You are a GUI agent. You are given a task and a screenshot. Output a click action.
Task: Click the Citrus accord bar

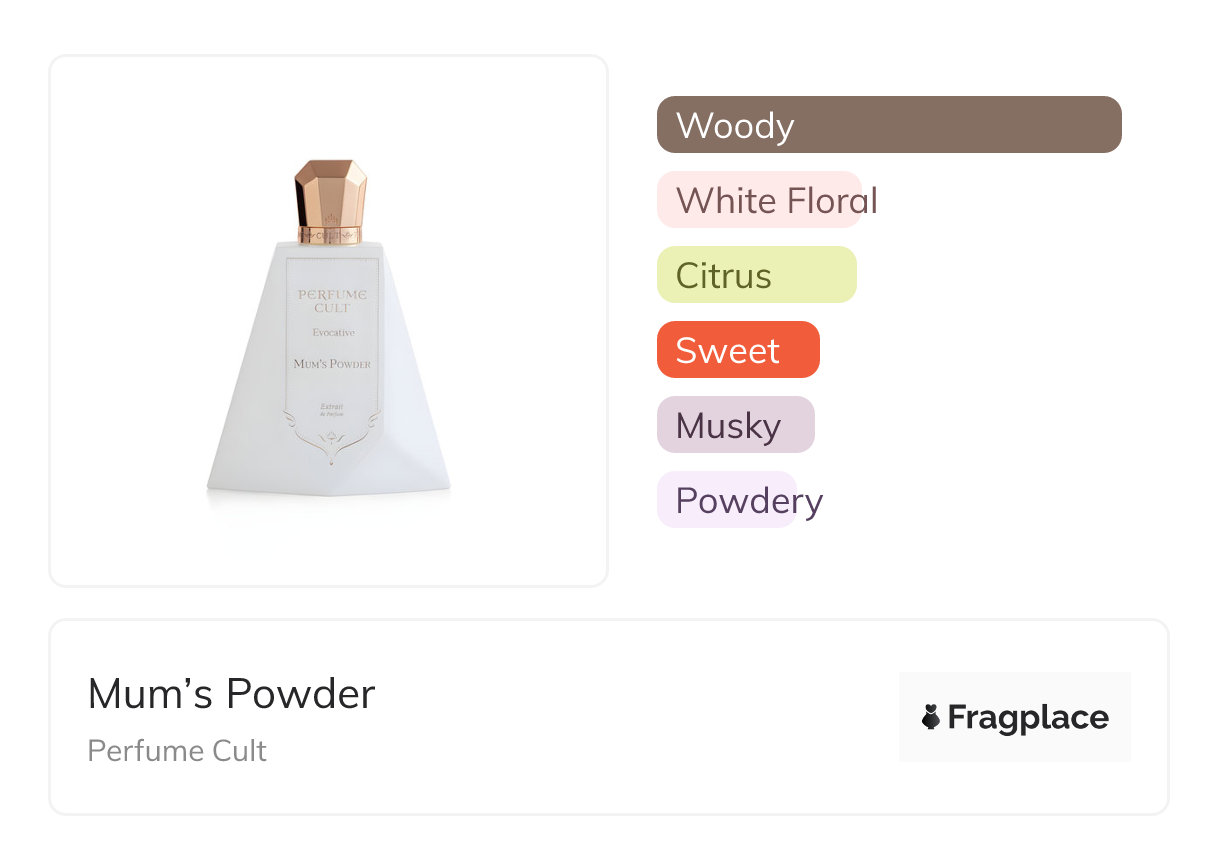tap(756, 275)
